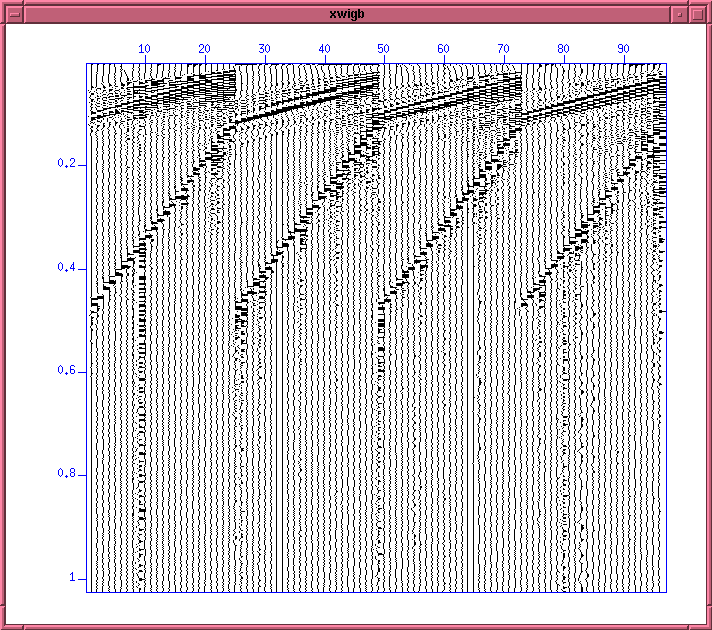This screenshot has width=712, height=630.
Task: Click the trace axis label 10
Action: (145, 48)
